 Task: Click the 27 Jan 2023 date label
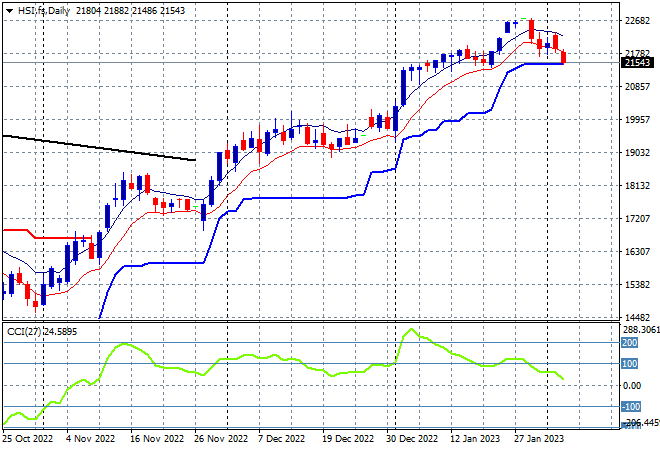[x=539, y=438]
